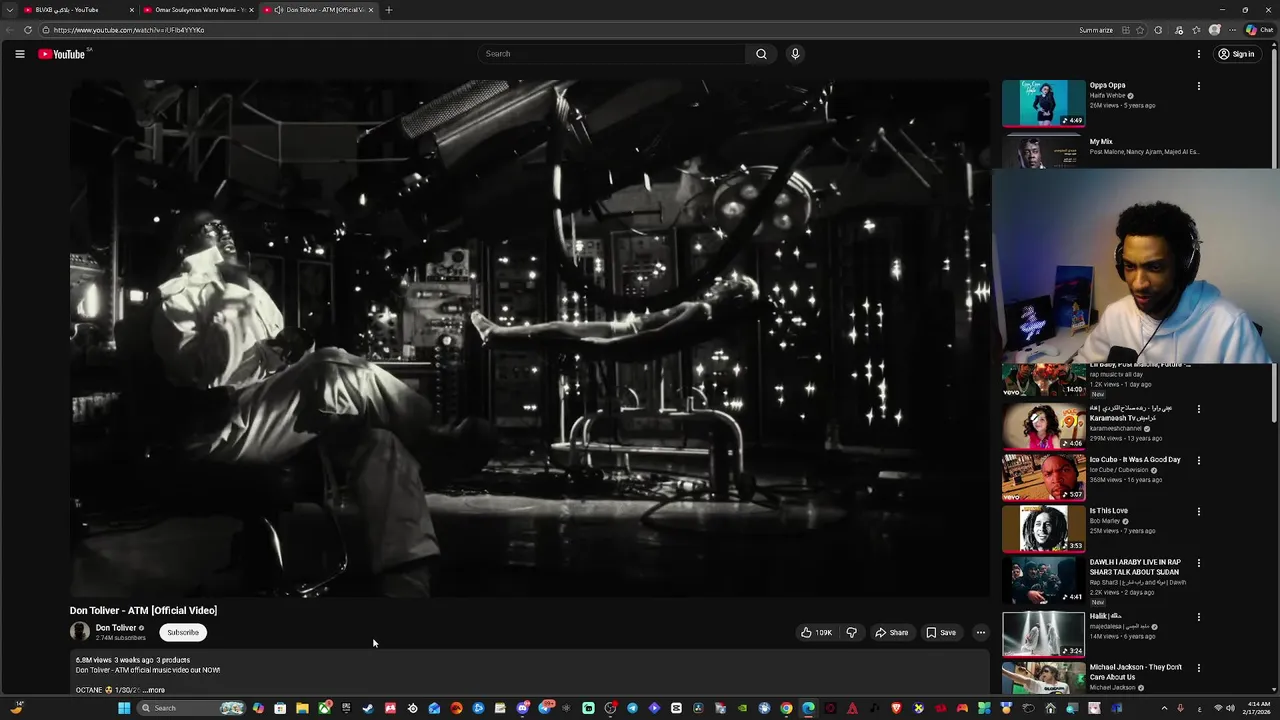Open the My Mix playlist thumbnail

pos(1043,153)
